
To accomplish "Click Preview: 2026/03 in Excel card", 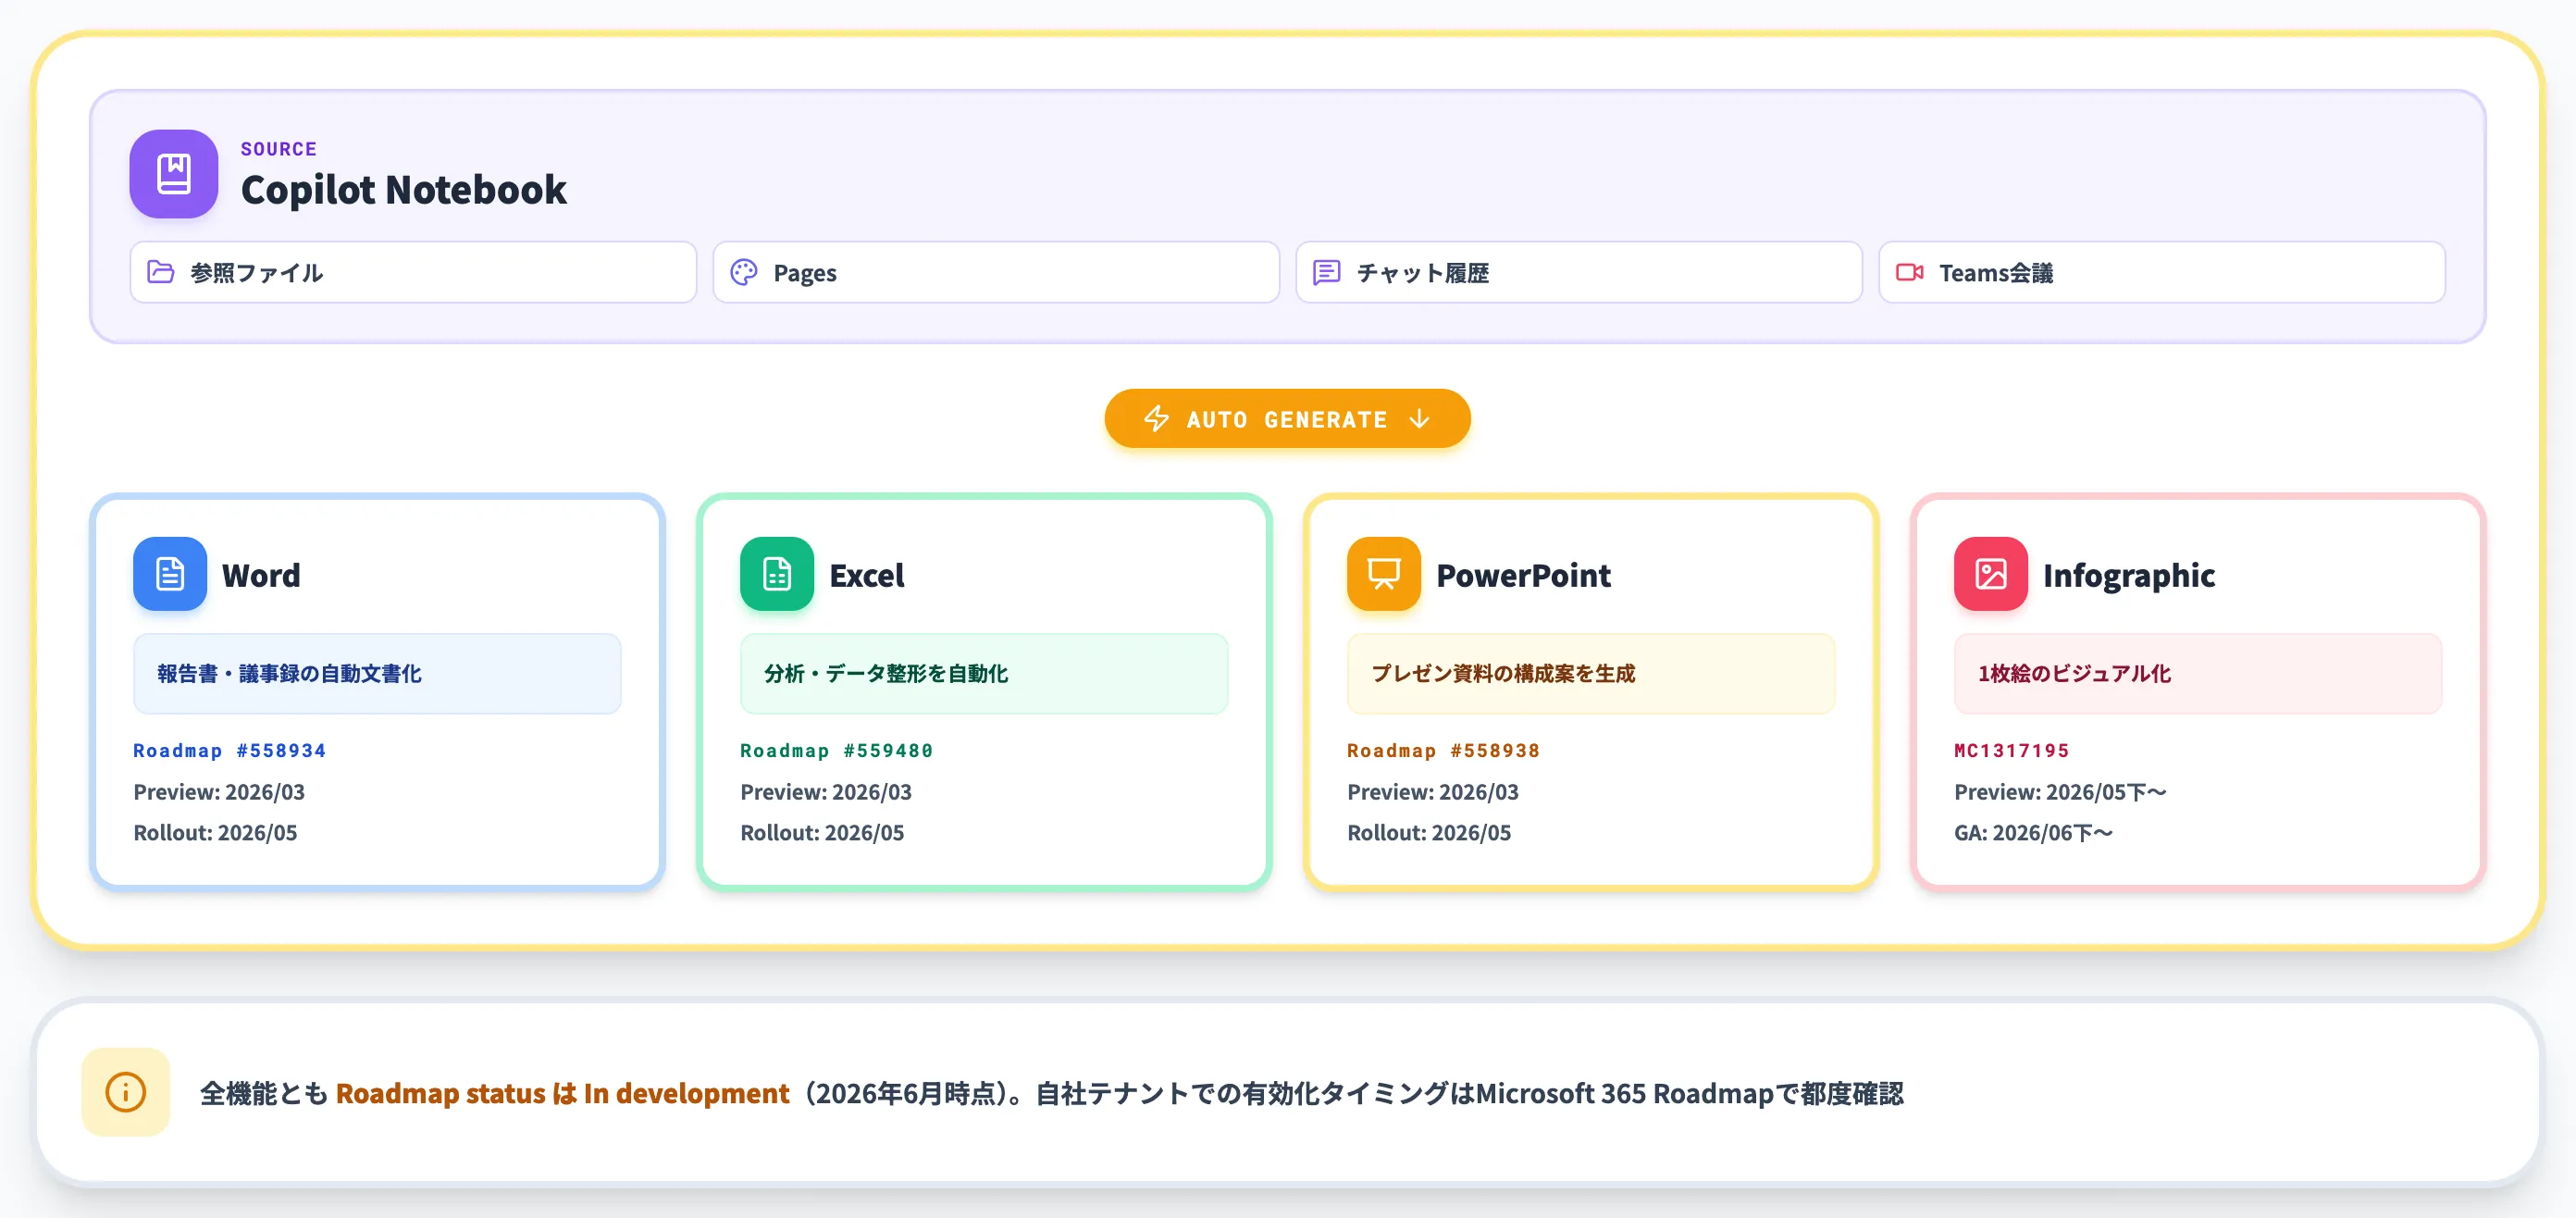I will [826, 792].
